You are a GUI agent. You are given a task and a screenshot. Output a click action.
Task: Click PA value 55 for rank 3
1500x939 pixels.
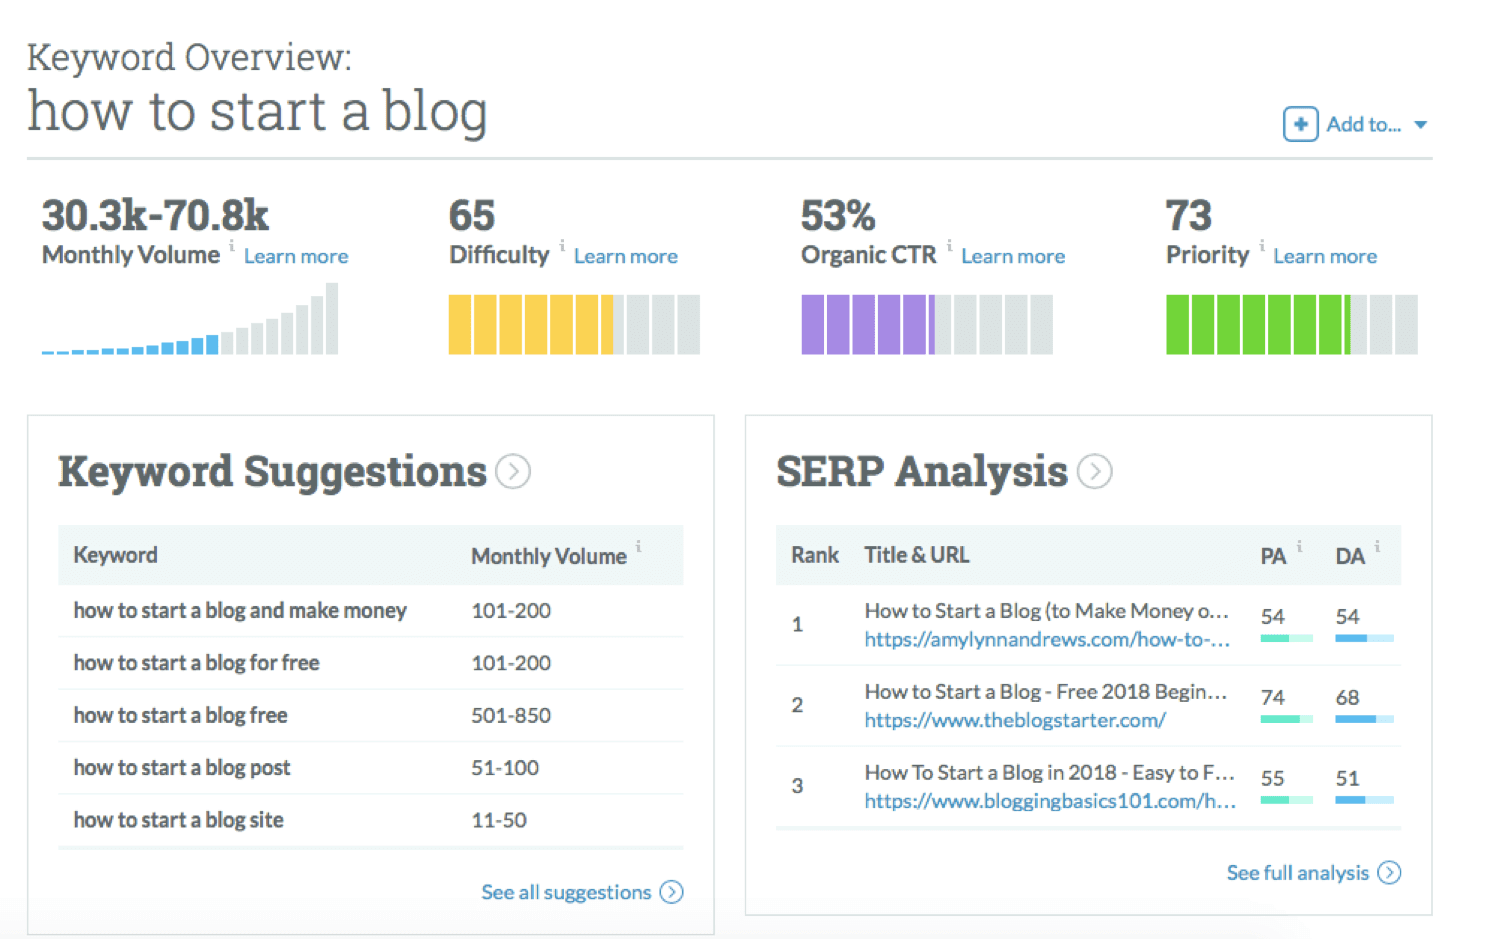point(1272,778)
